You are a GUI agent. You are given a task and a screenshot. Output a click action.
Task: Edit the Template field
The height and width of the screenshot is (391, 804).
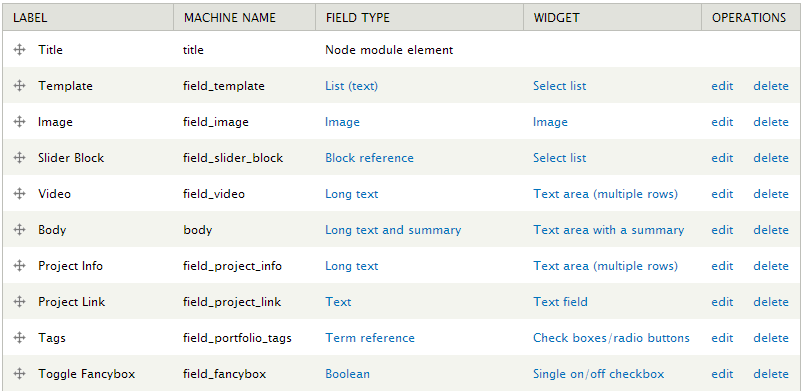pyautogui.click(x=722, y=86)
